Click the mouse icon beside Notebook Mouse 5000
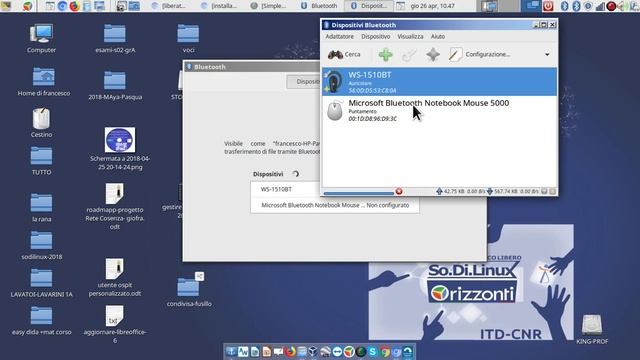Image resolution: width=640 pixels, height=360 pixels. 335,111
